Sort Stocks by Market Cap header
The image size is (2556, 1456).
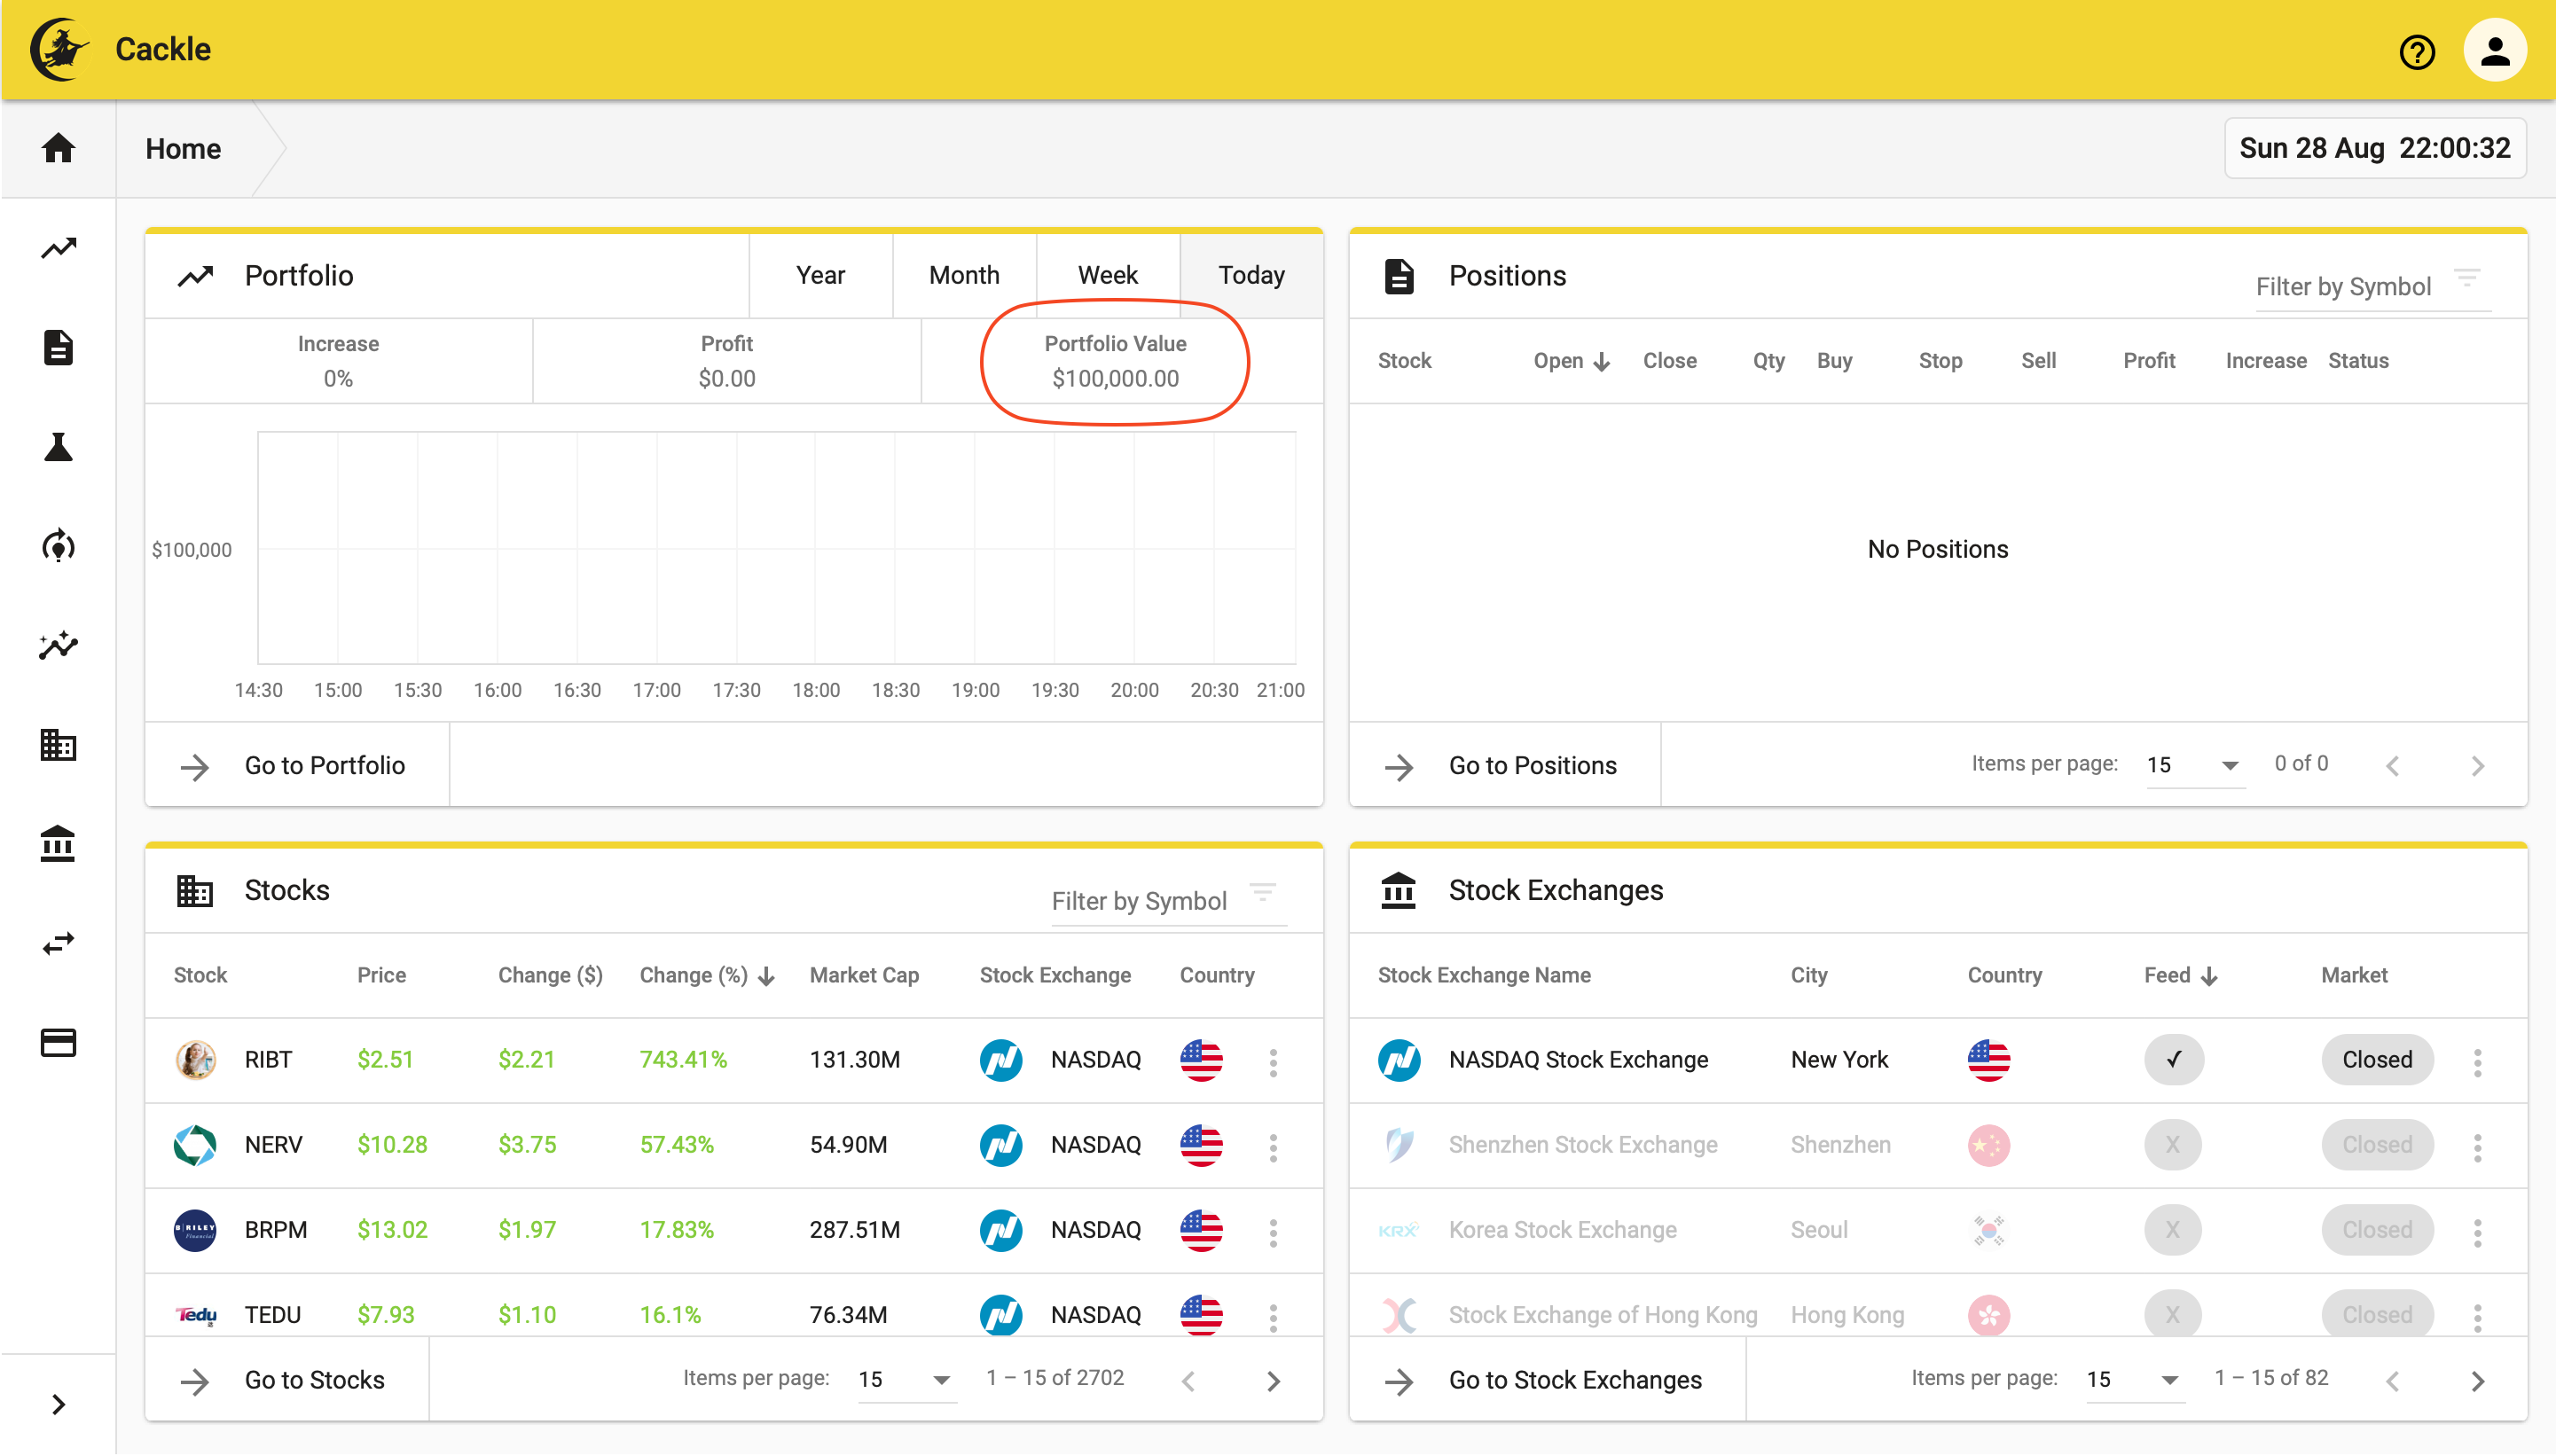pyautogui.click(x=864, y=975)
